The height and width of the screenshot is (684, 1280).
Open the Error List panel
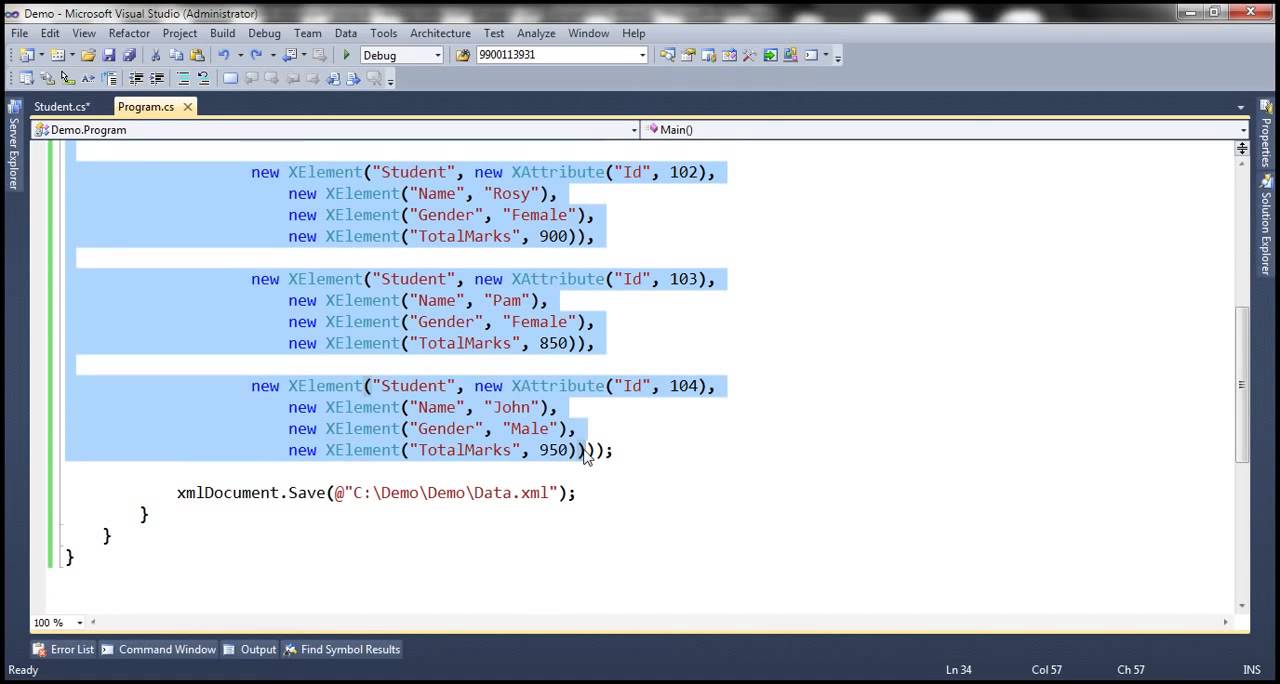tap(63, 649)
